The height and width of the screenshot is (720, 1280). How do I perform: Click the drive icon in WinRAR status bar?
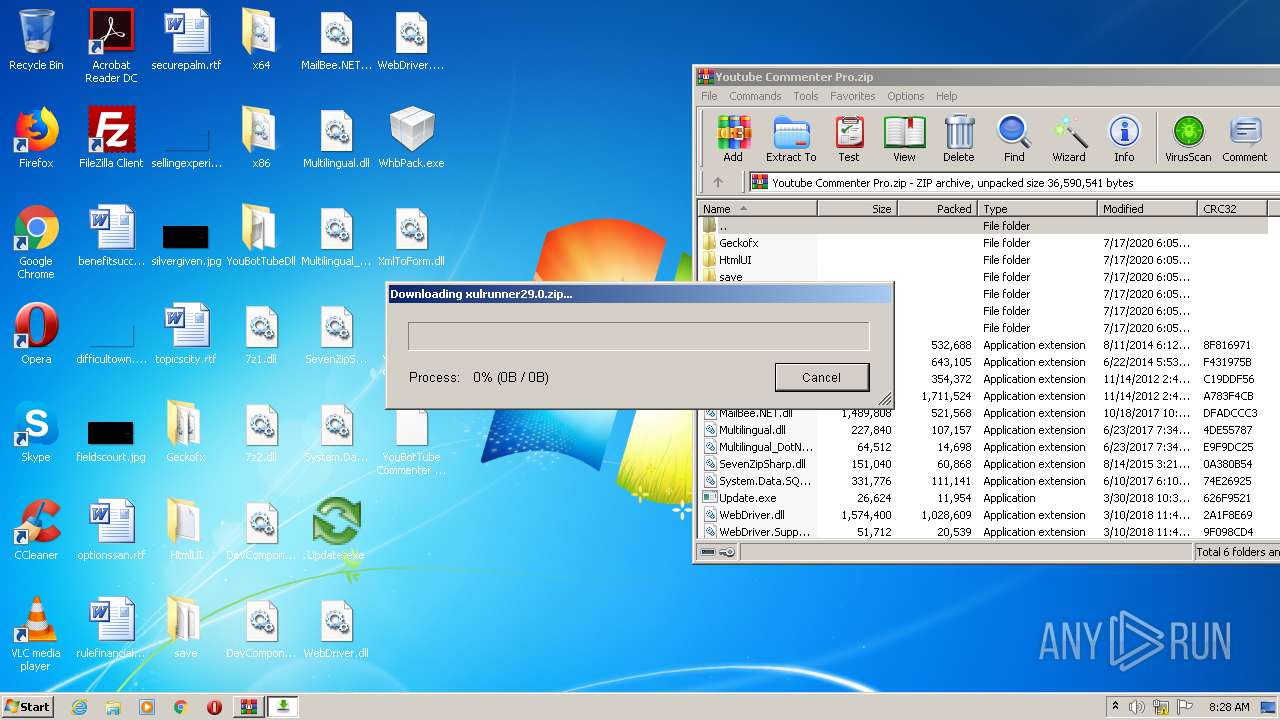708,552
